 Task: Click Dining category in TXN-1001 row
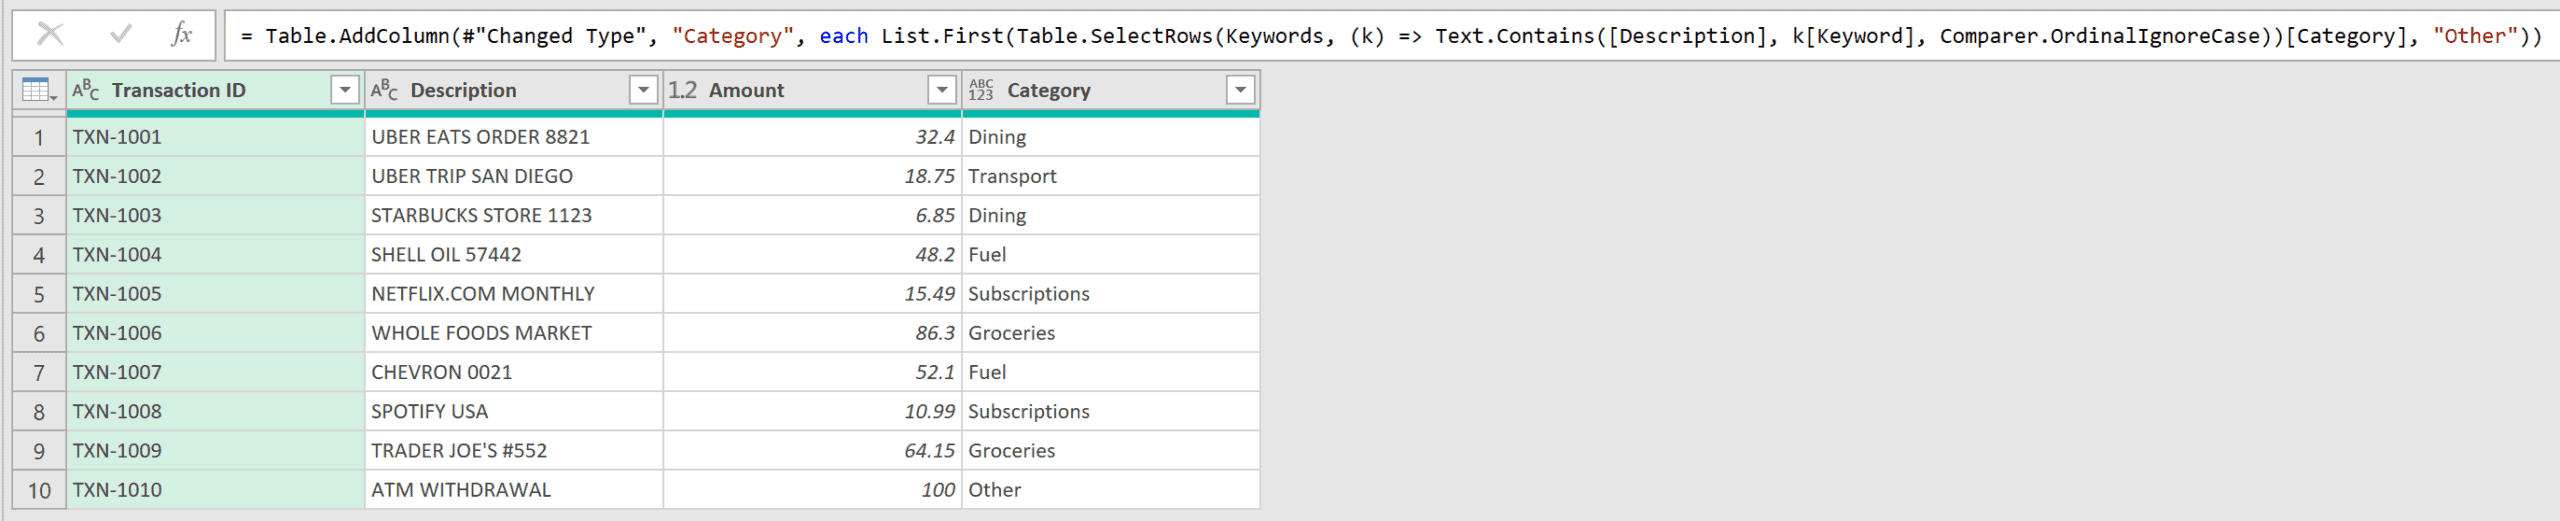[1111, 137]
